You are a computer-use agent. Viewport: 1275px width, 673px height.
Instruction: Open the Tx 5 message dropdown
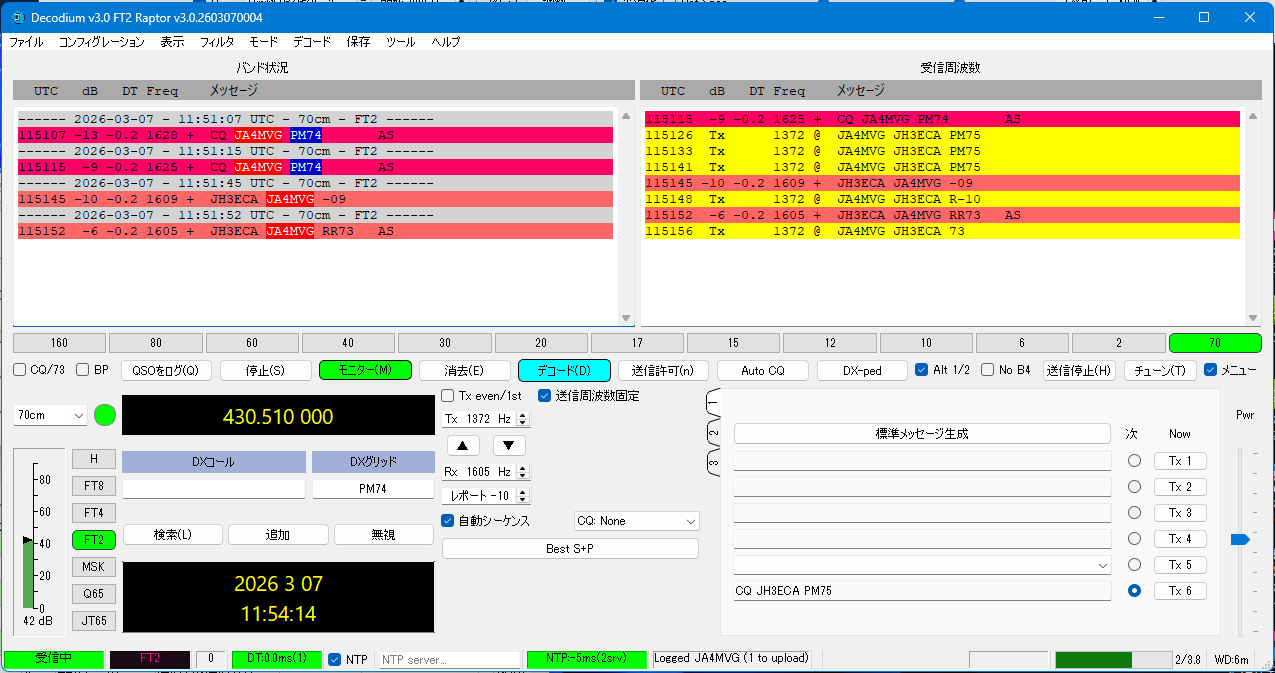pyautogui.click(x=1102, y=566)
